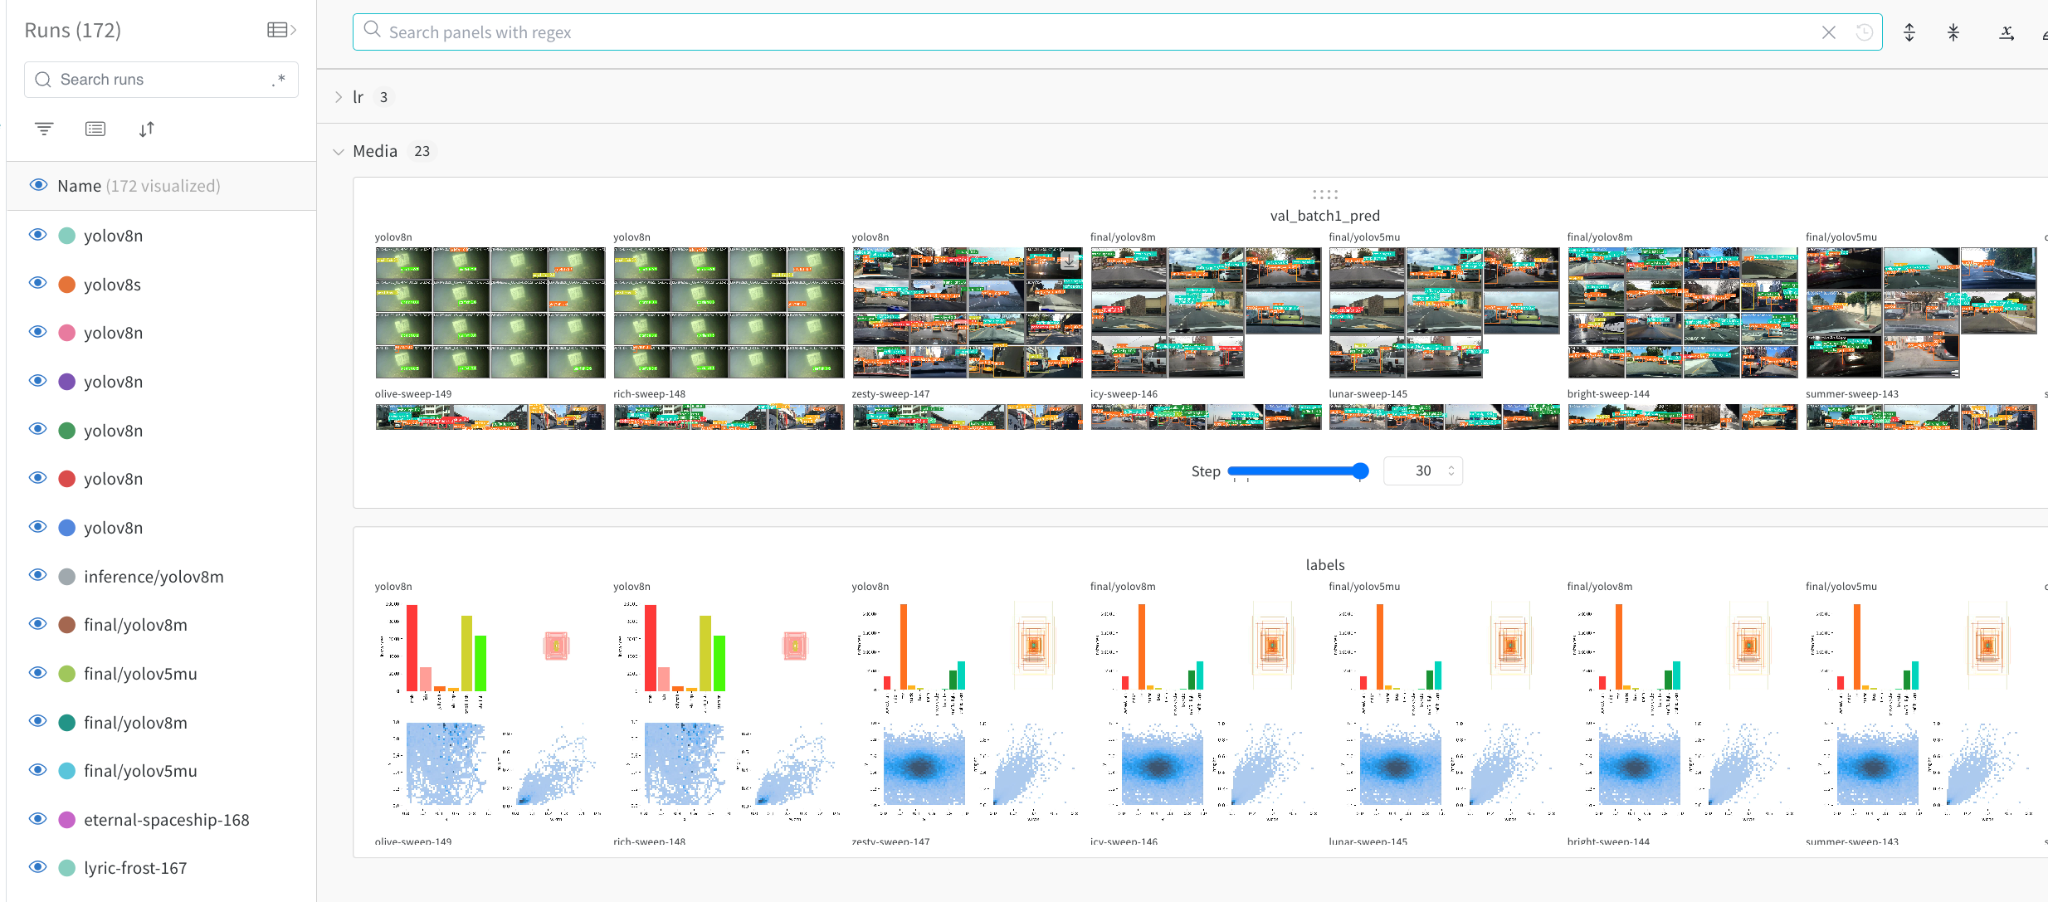Hide the yolov8s run
This screenshot has width=2048, height=902.
pos(37,283)
